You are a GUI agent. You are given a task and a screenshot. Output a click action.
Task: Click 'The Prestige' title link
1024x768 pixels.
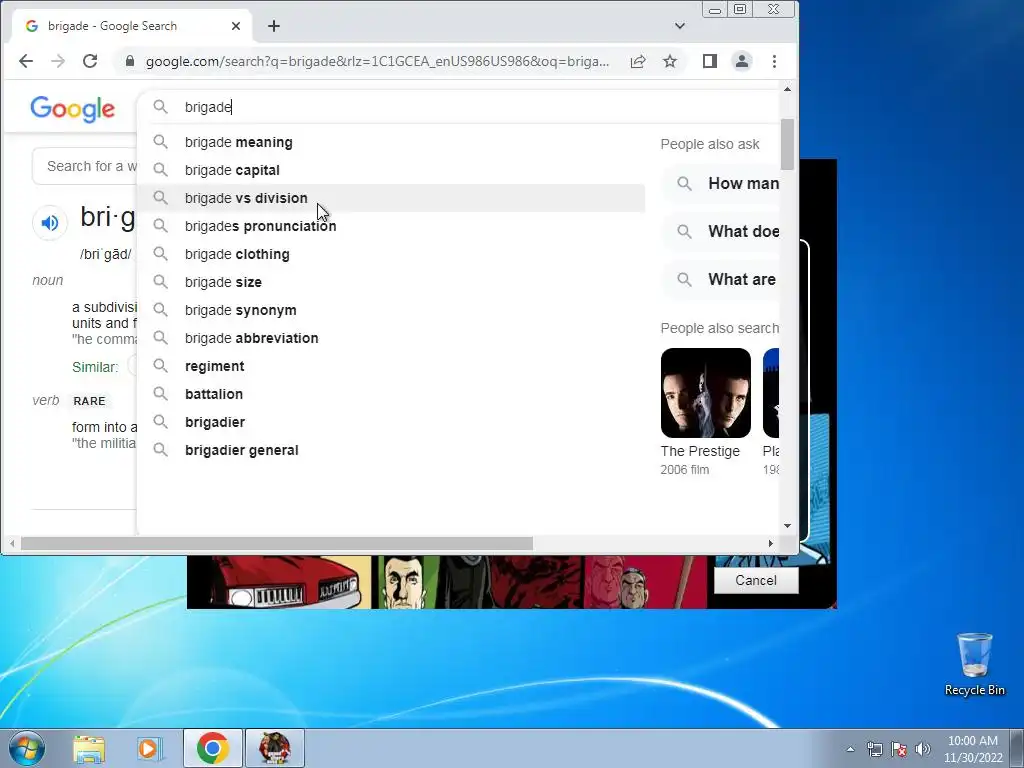coord(700,451)
